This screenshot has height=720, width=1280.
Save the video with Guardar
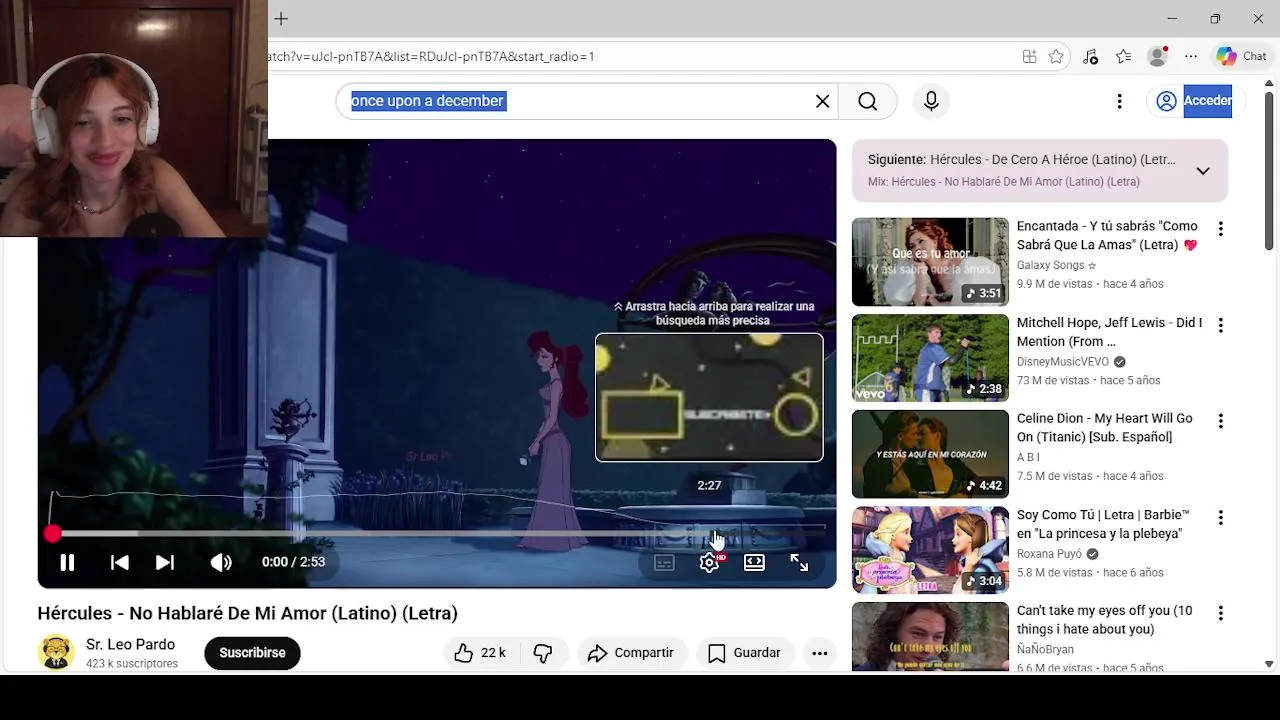point(745,653)
